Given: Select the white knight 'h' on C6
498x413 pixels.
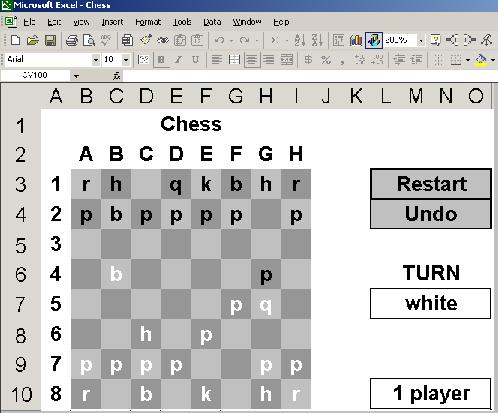Looking at the screenshot, I should point(146,334).
